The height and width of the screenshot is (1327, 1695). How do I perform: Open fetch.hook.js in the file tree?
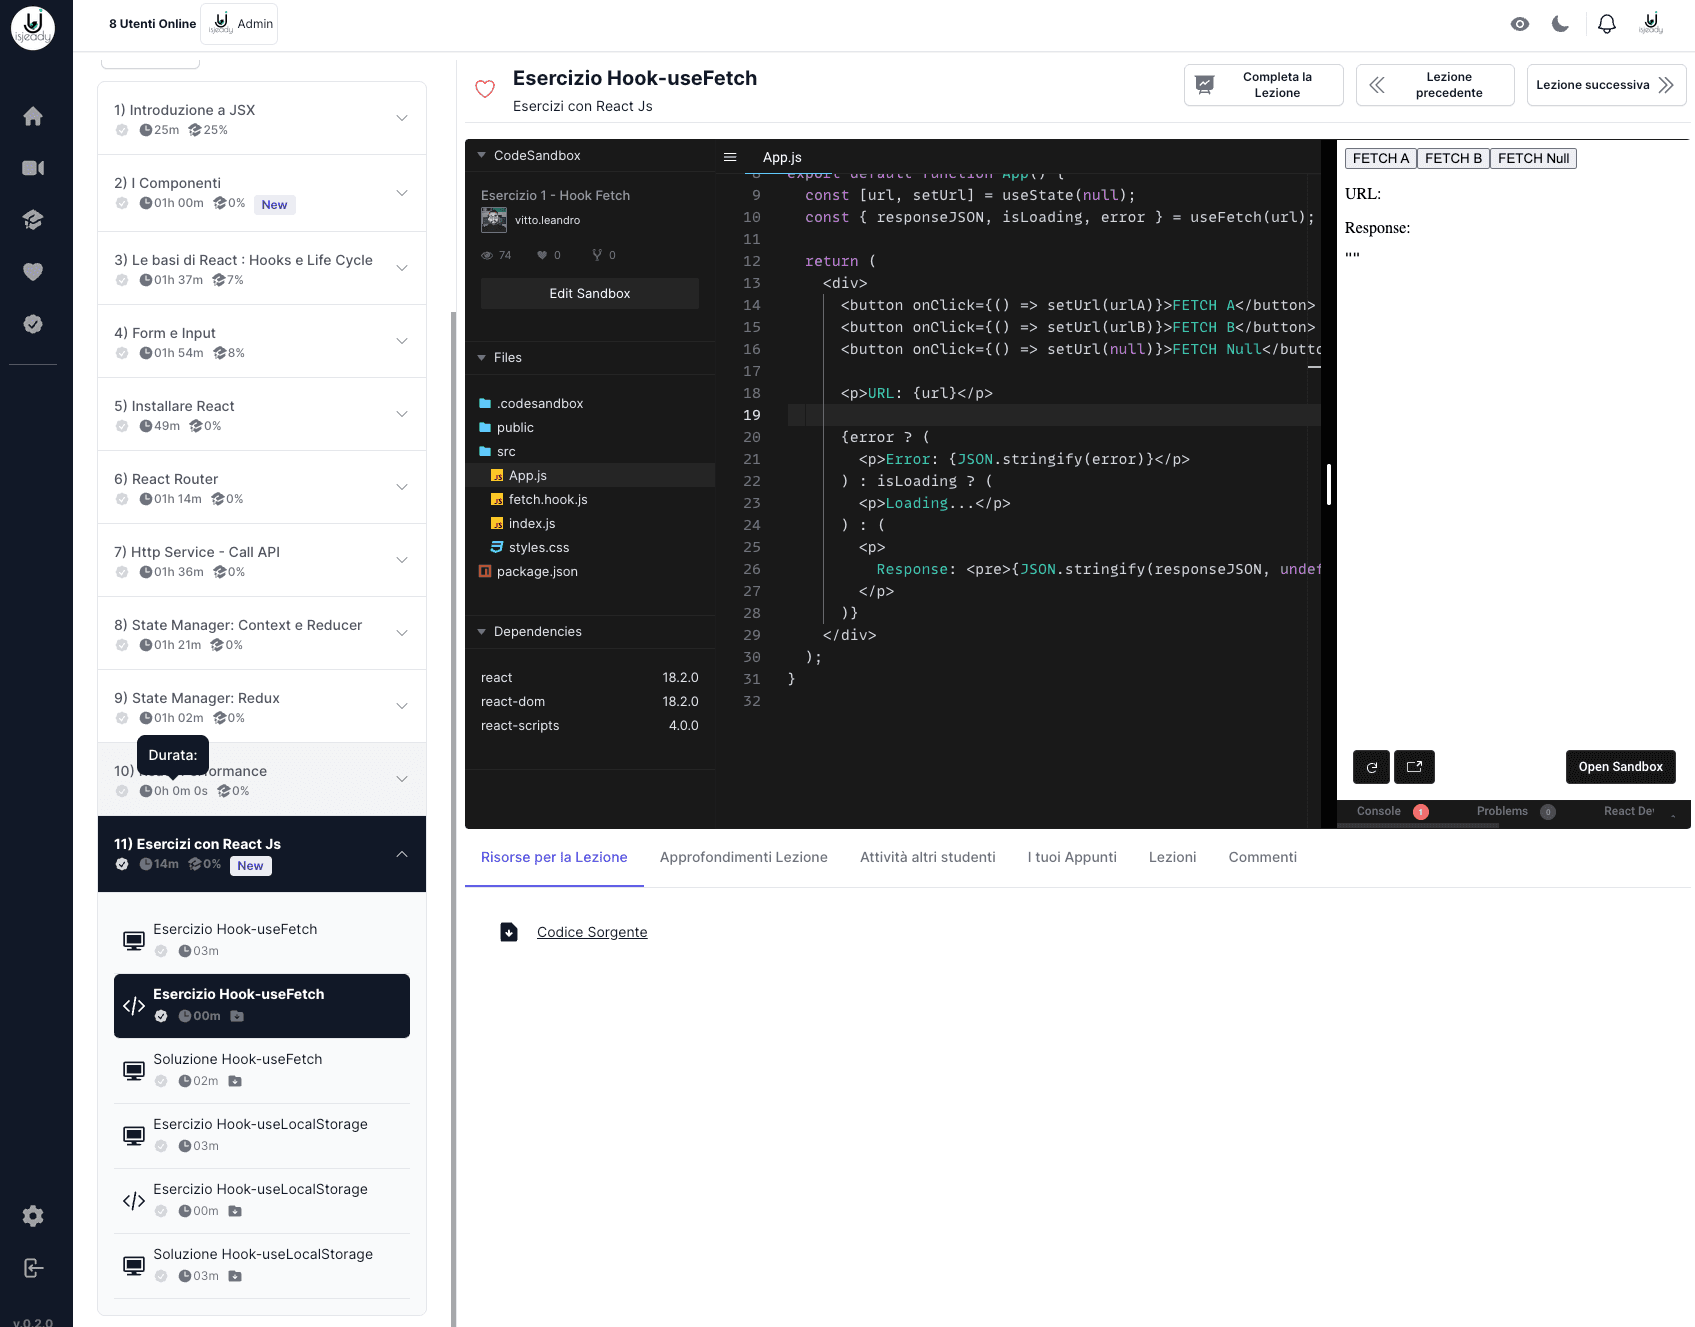click(x=547, y=499)
